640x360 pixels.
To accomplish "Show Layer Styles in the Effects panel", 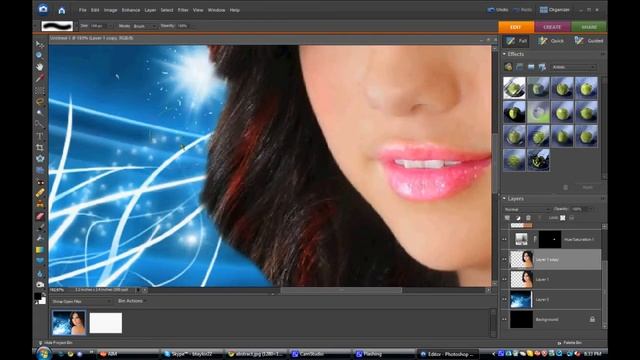I will 520,67.
